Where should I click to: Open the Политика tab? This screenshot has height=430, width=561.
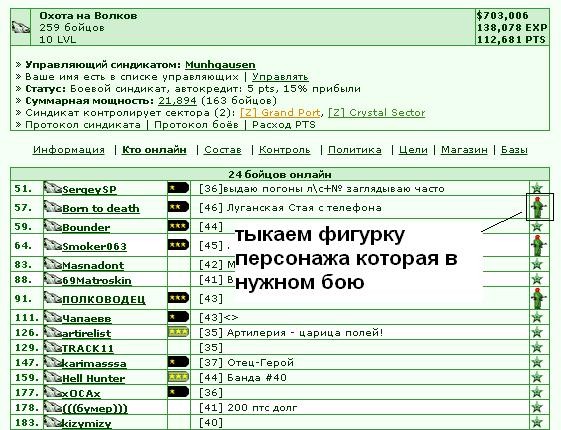point(355,150)
